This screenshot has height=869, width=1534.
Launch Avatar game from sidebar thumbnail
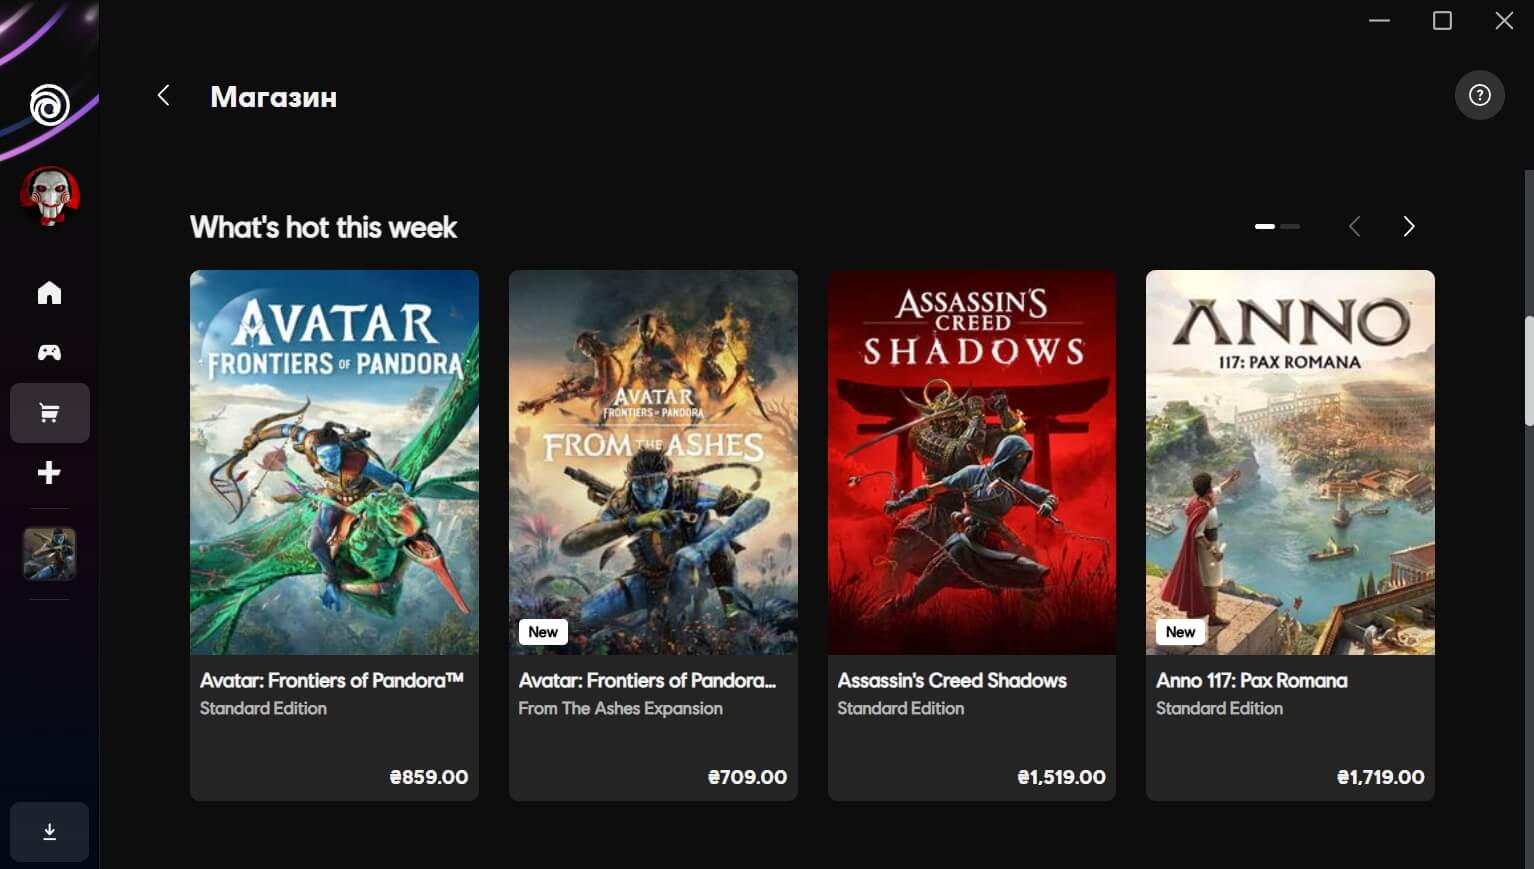click(x=49, y=554)
